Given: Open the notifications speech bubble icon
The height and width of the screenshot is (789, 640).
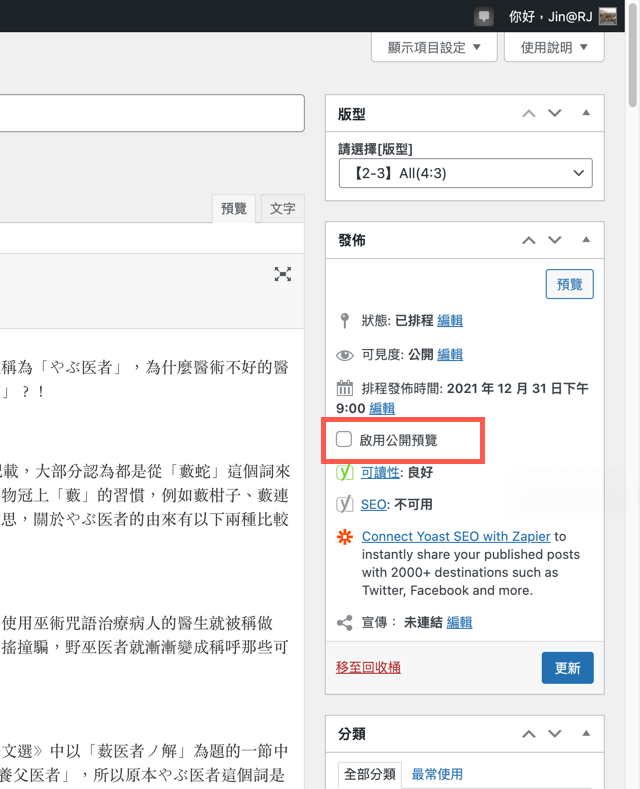Looking at the screenshot, I should tap(484, 17).
